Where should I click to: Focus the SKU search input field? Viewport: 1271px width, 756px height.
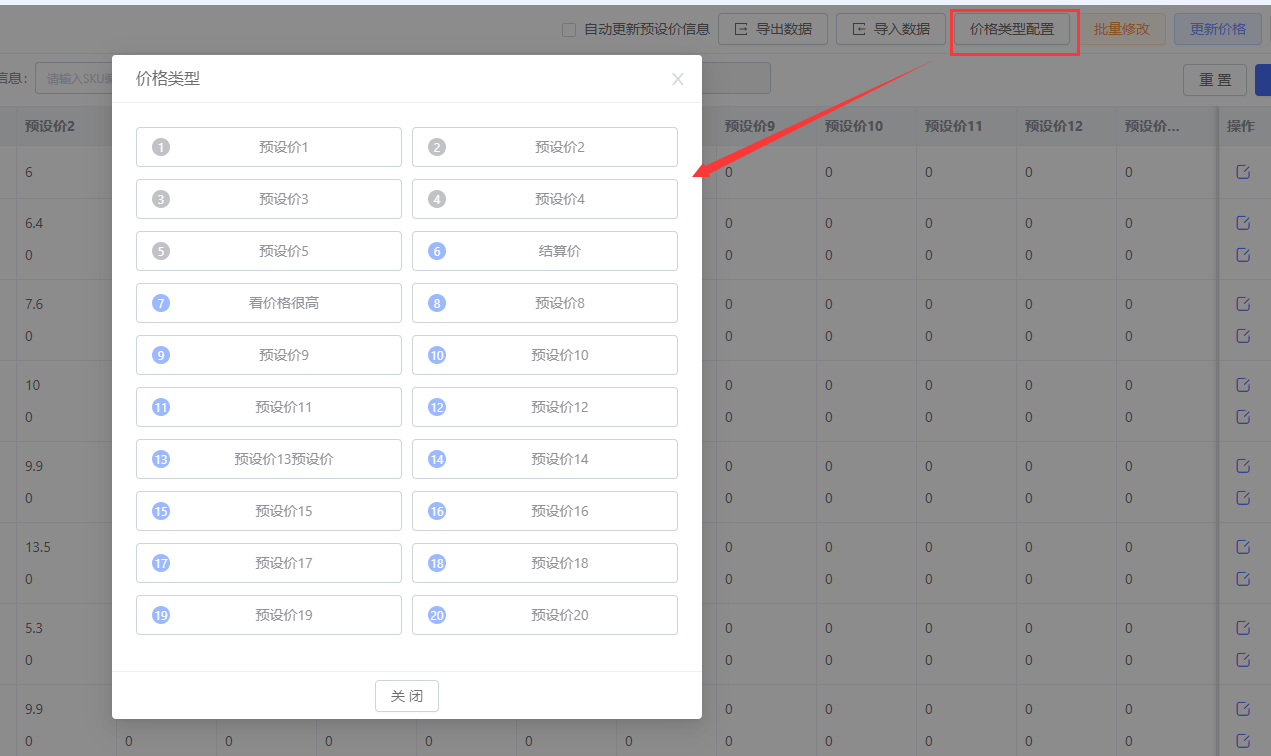[x=74, y=78]
